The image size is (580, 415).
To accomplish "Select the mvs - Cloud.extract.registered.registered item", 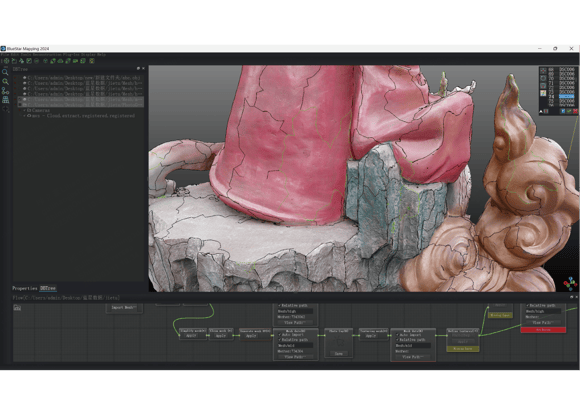I will 83,116.
